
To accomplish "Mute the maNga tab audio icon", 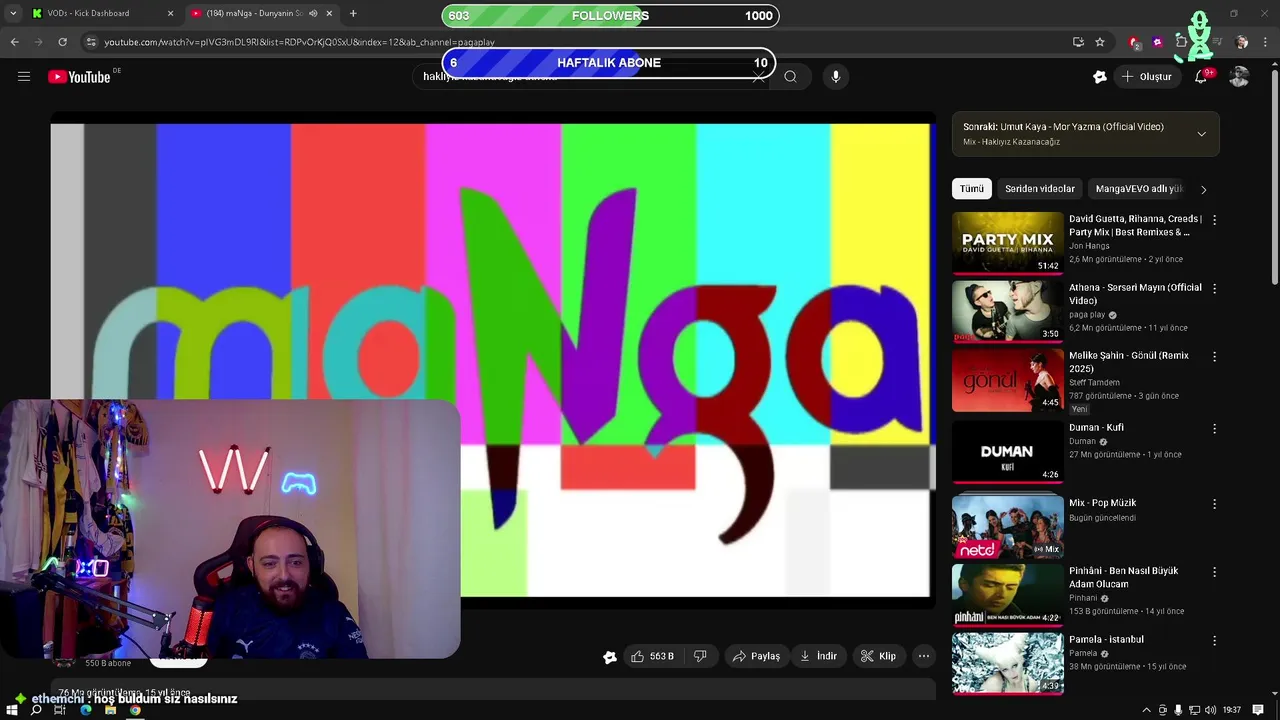I will (313, 13).
